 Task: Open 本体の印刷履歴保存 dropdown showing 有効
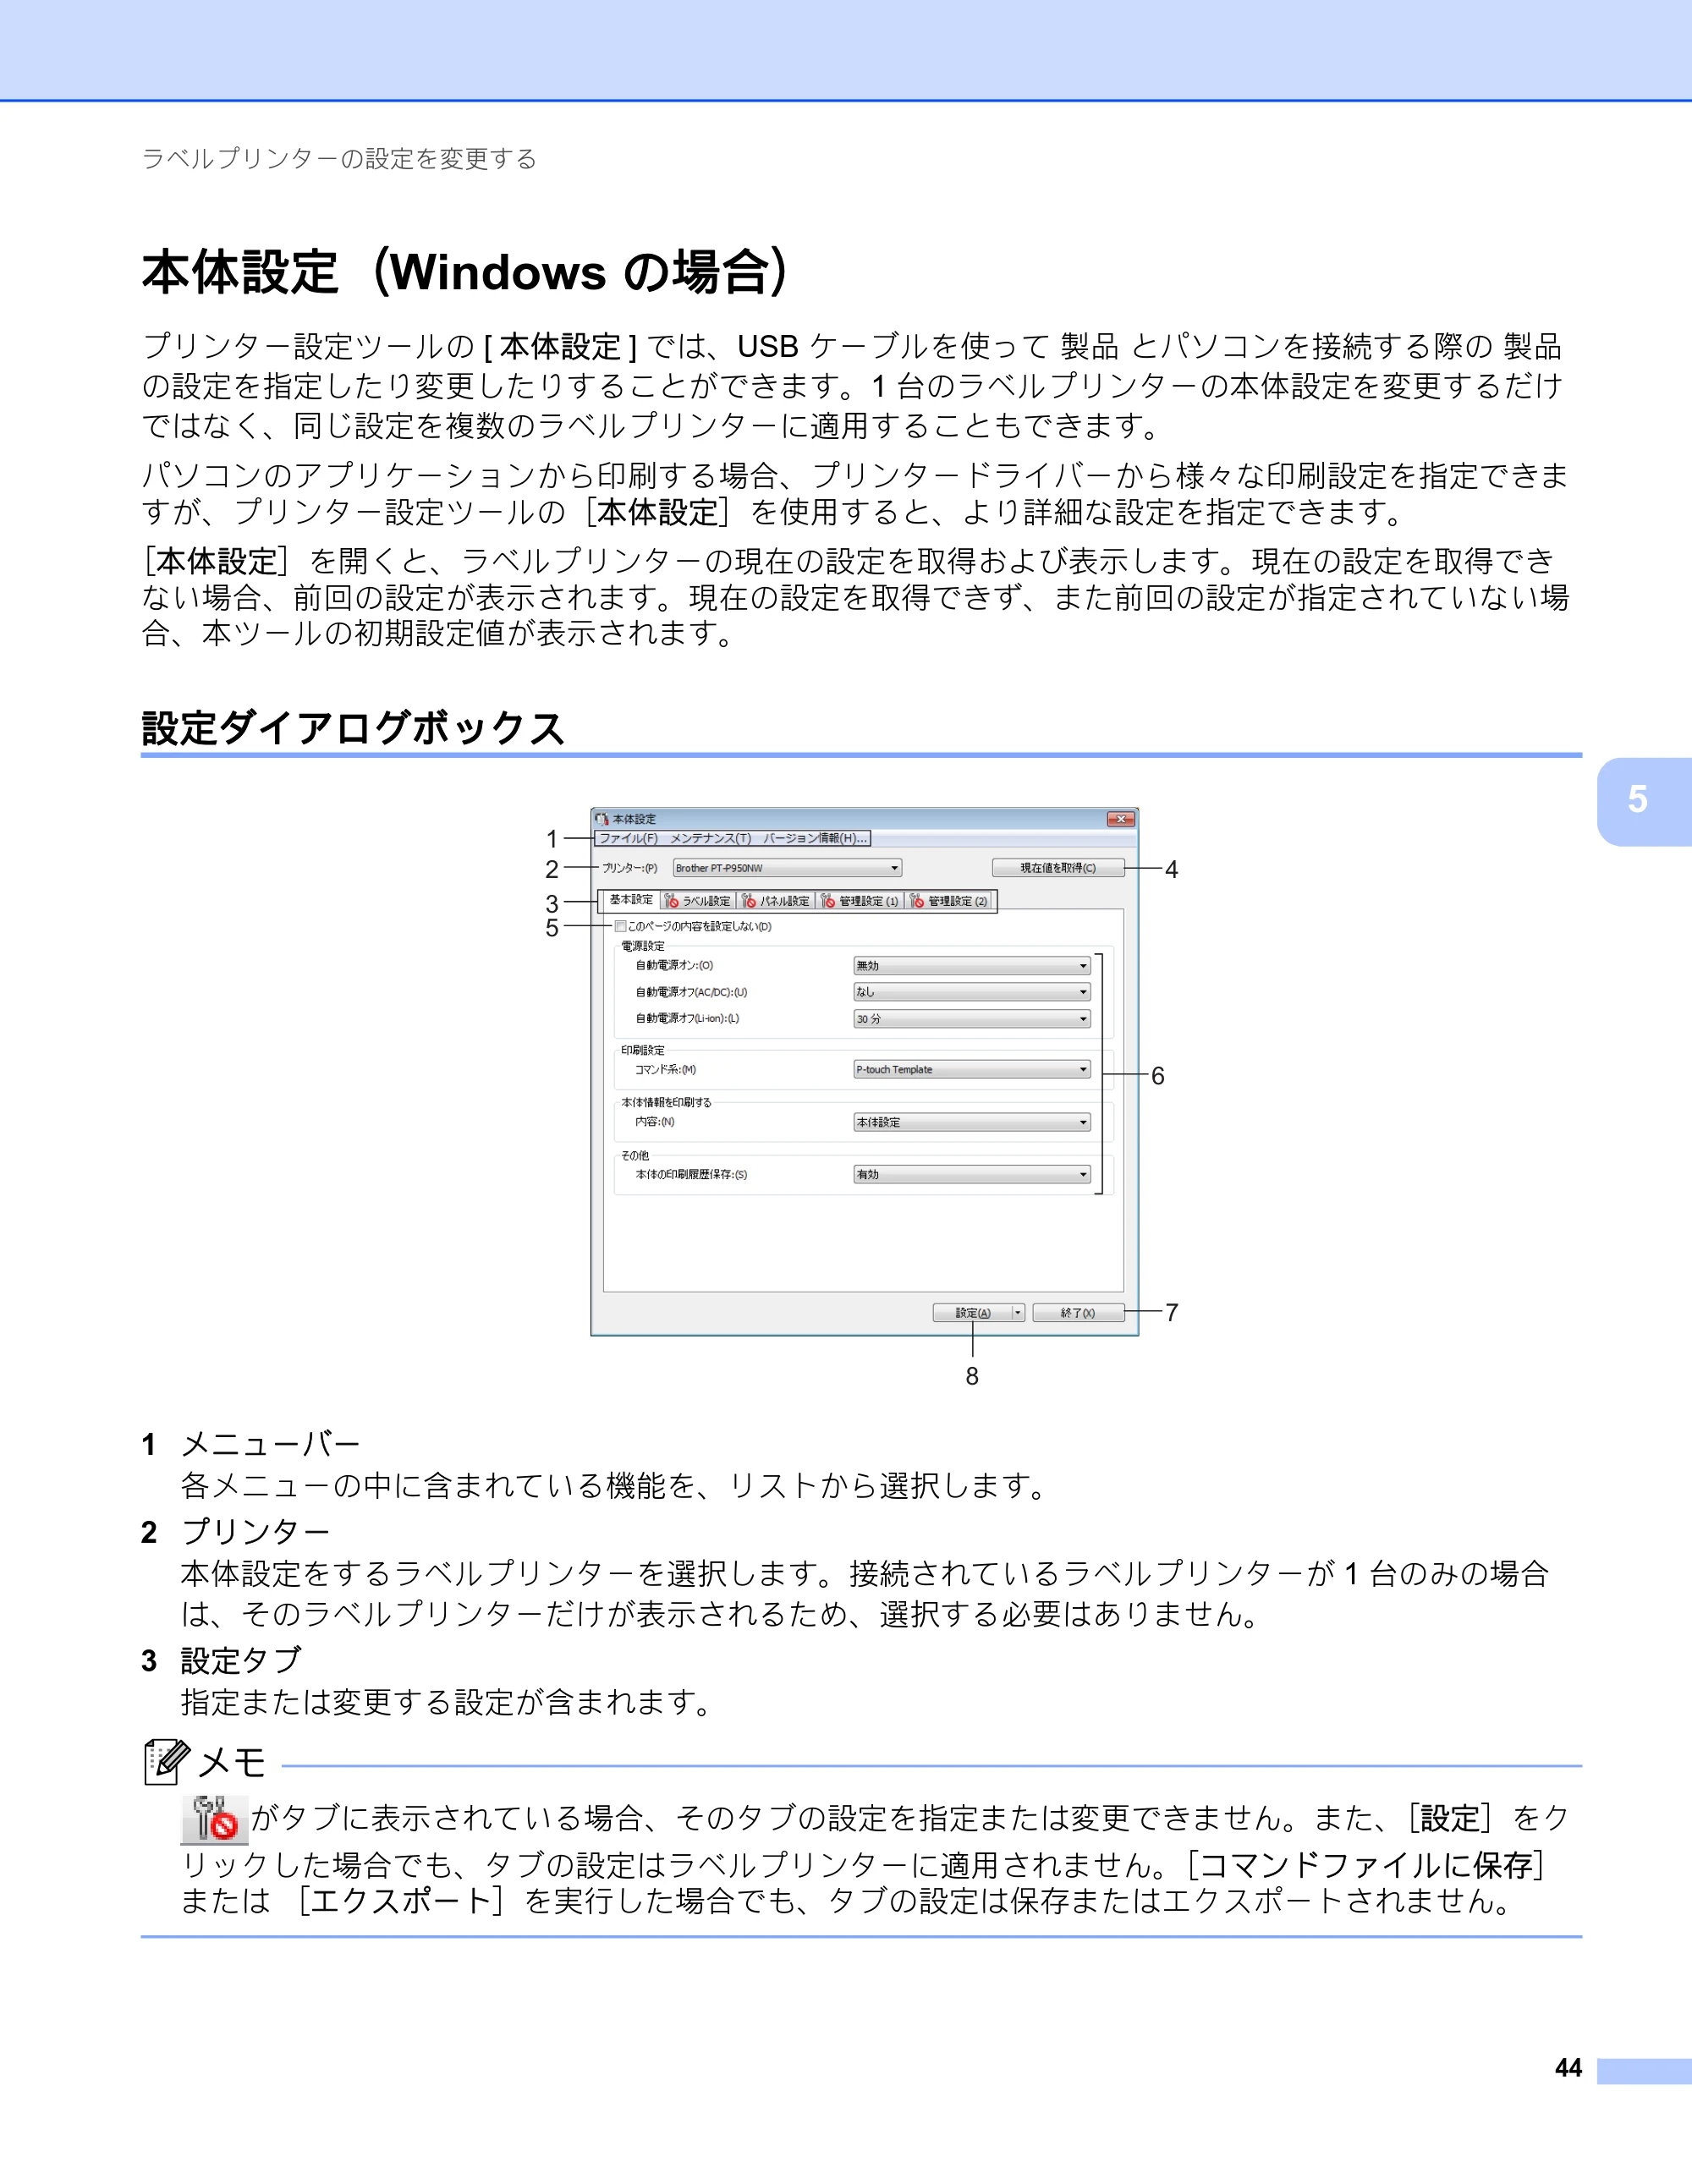coord(972,1175)
